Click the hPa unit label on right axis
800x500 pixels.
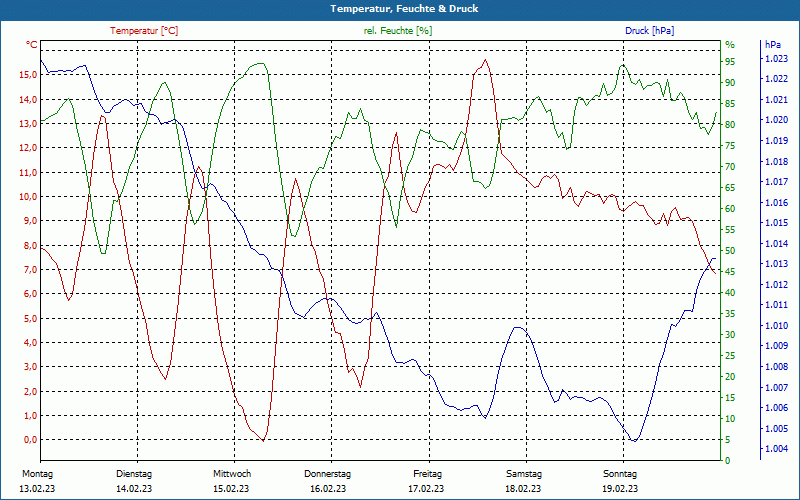point(773,45)
